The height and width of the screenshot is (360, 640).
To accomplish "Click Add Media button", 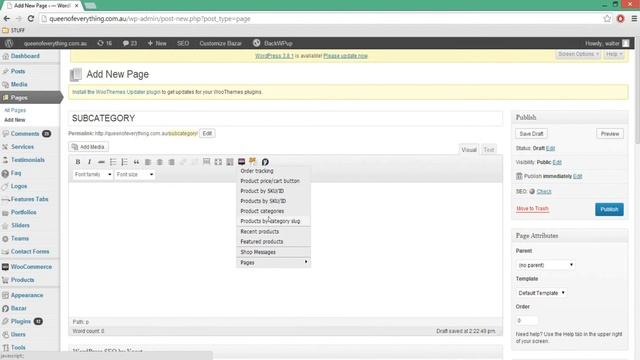I will (x=88, y=147).
